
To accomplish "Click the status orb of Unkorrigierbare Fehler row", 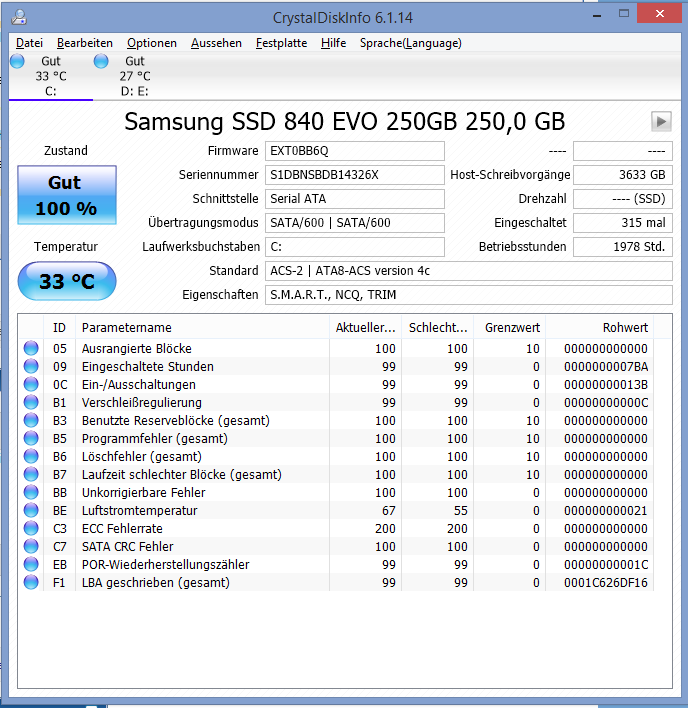I will [x=31, y=492].
